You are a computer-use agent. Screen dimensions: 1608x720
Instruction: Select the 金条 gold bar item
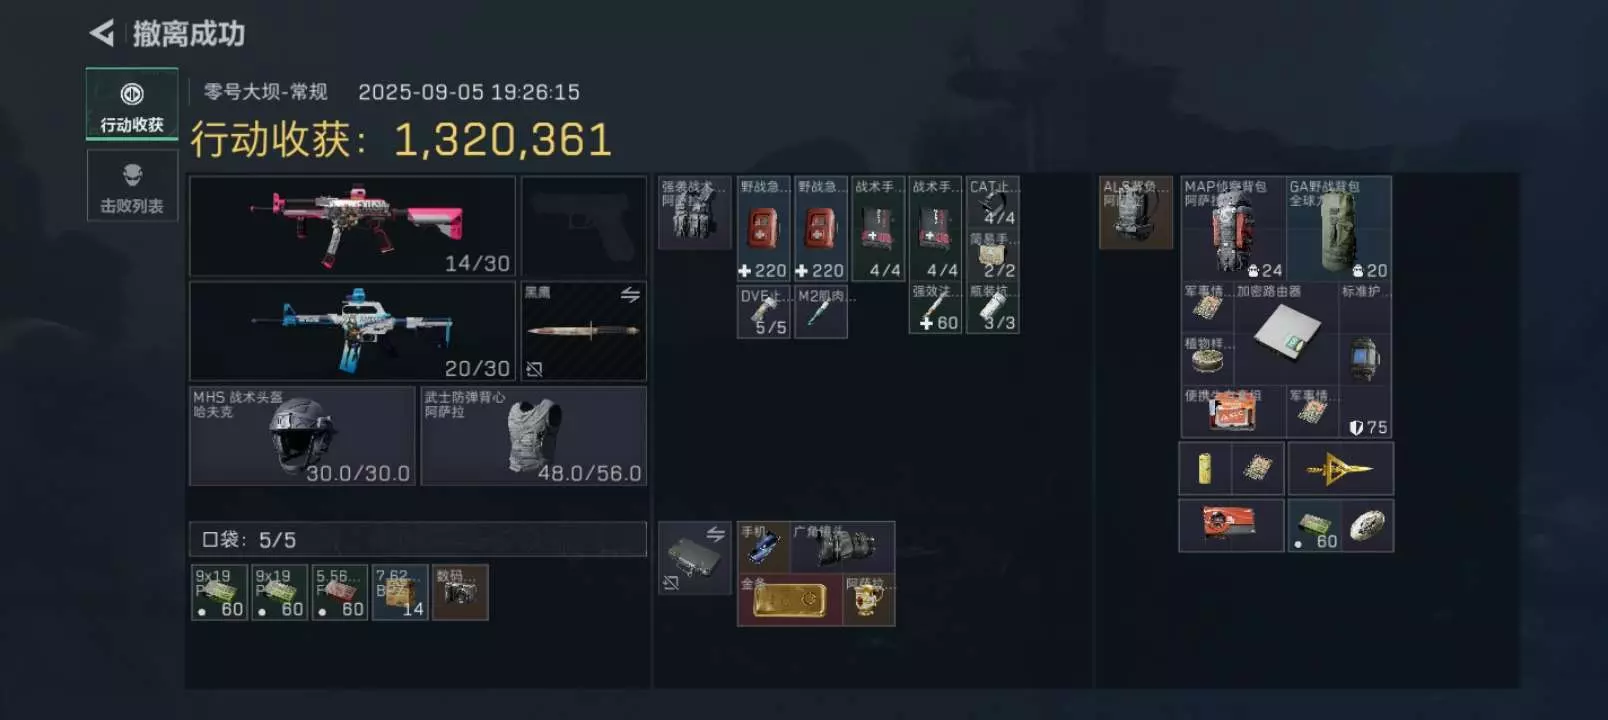click(789, 600)
